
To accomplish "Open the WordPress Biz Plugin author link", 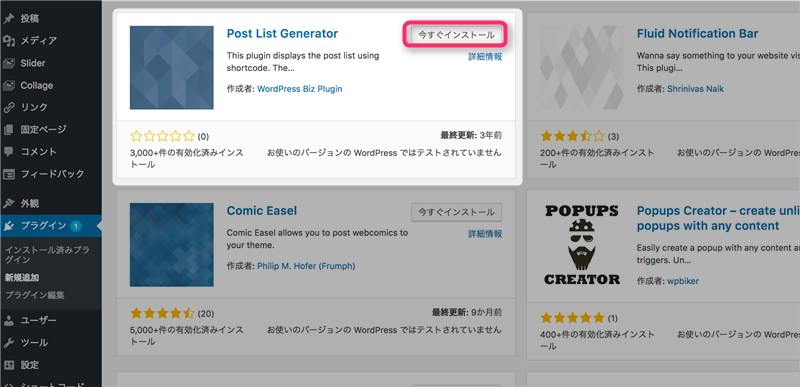I will (x=299, y=89).
